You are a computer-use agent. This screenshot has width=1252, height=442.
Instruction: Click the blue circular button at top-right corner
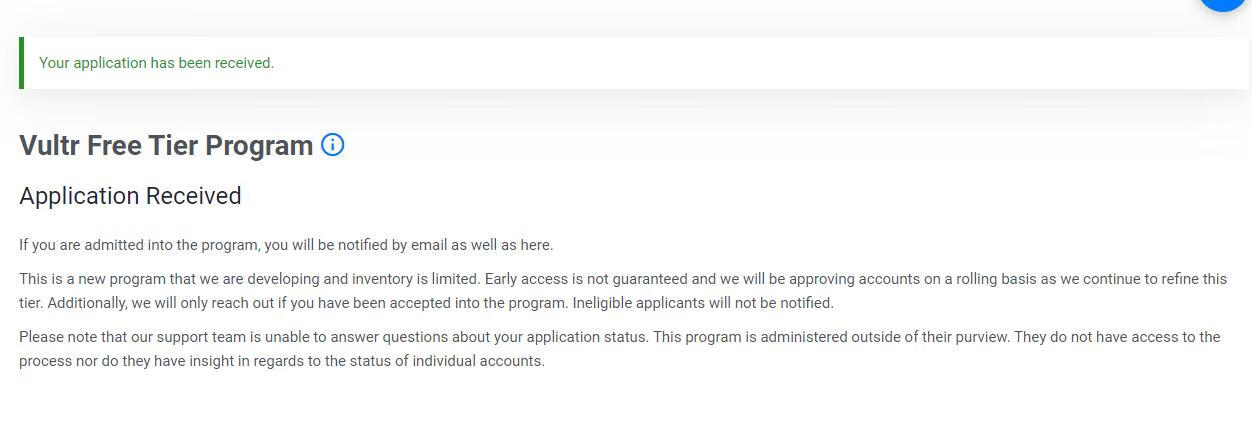1223,3
